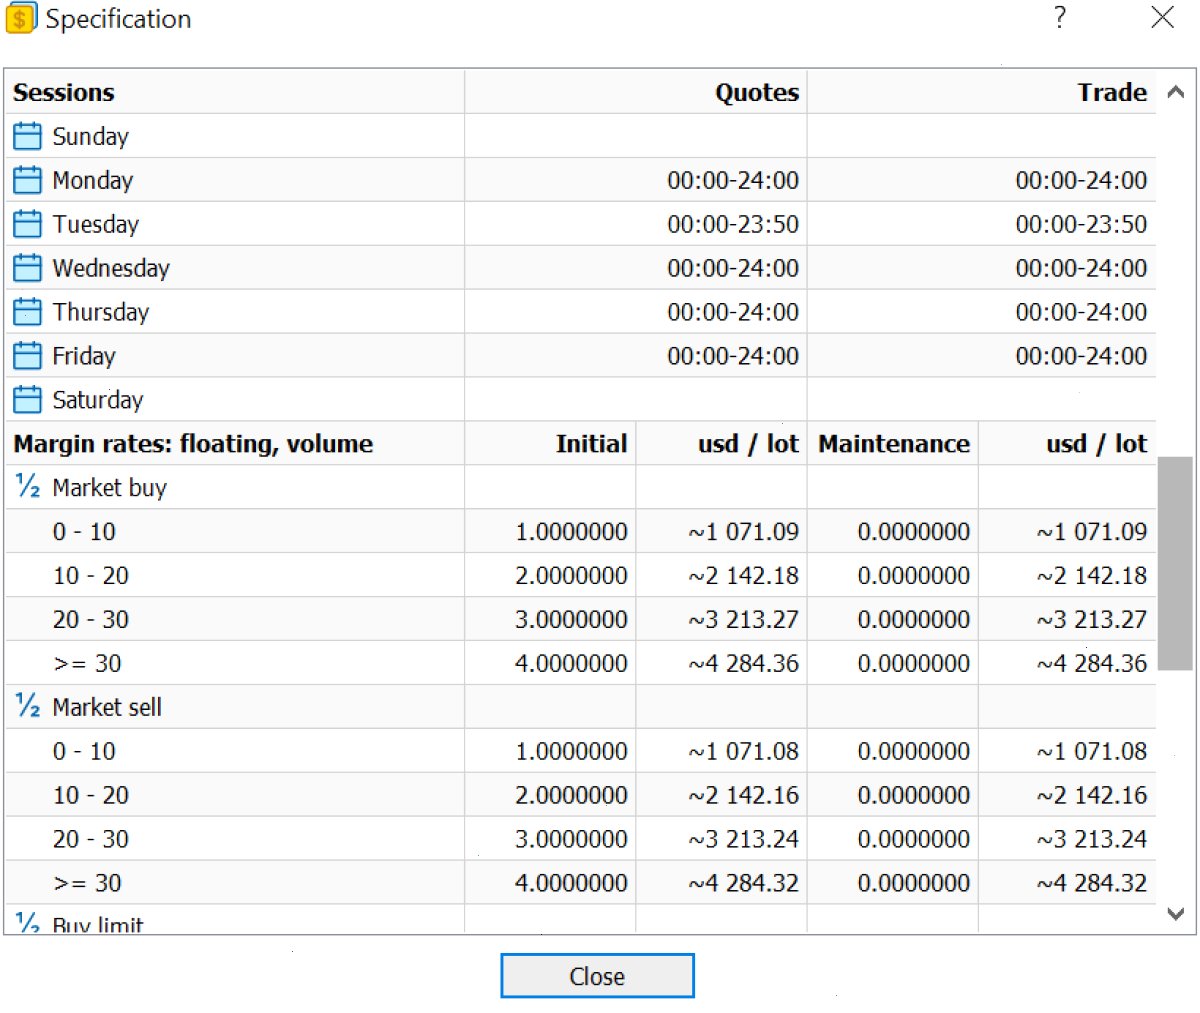Viewport: 1200px width, 1013px height.
Task: Click the Monday calendar icon
Action: pos(28,180)
